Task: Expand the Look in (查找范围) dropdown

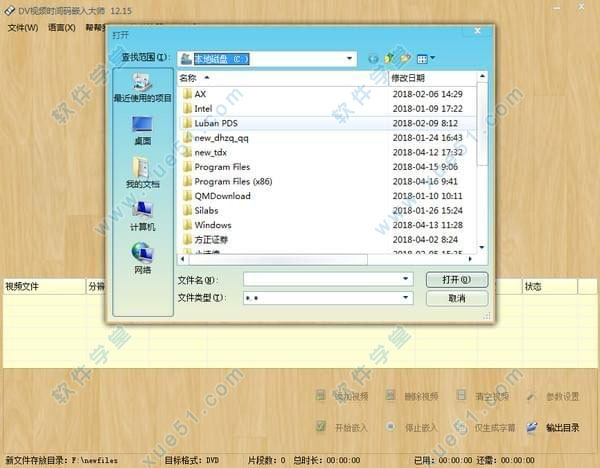Action: (349, 59)
